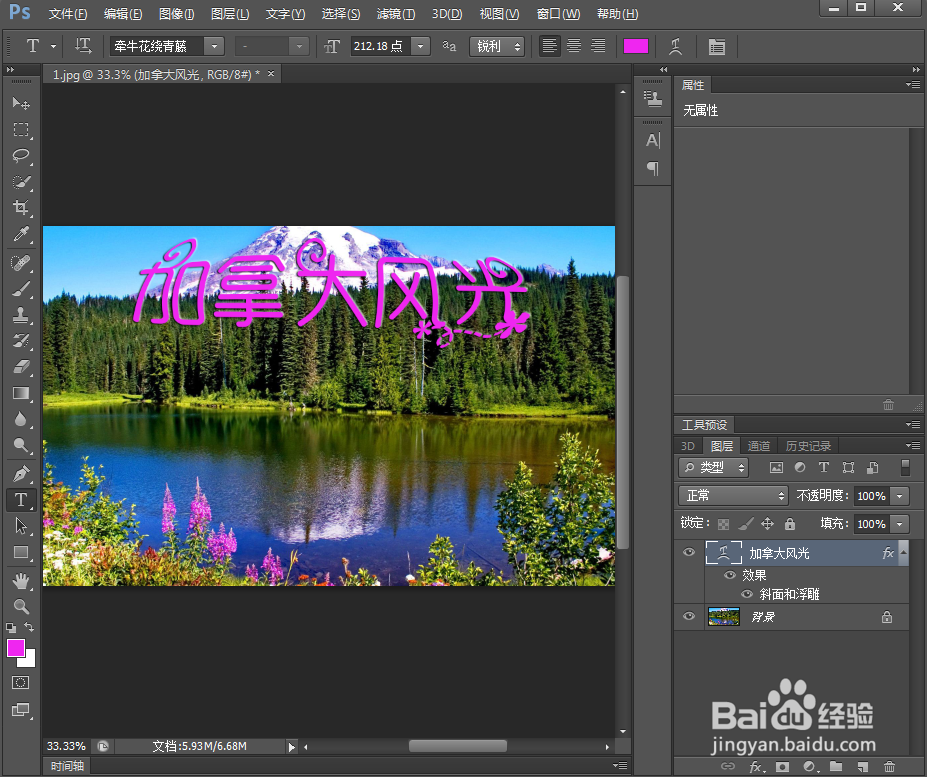Open the Paragraph panel icon
The width and height of the screenshot is (927, 777).
[x=653, y=169]
